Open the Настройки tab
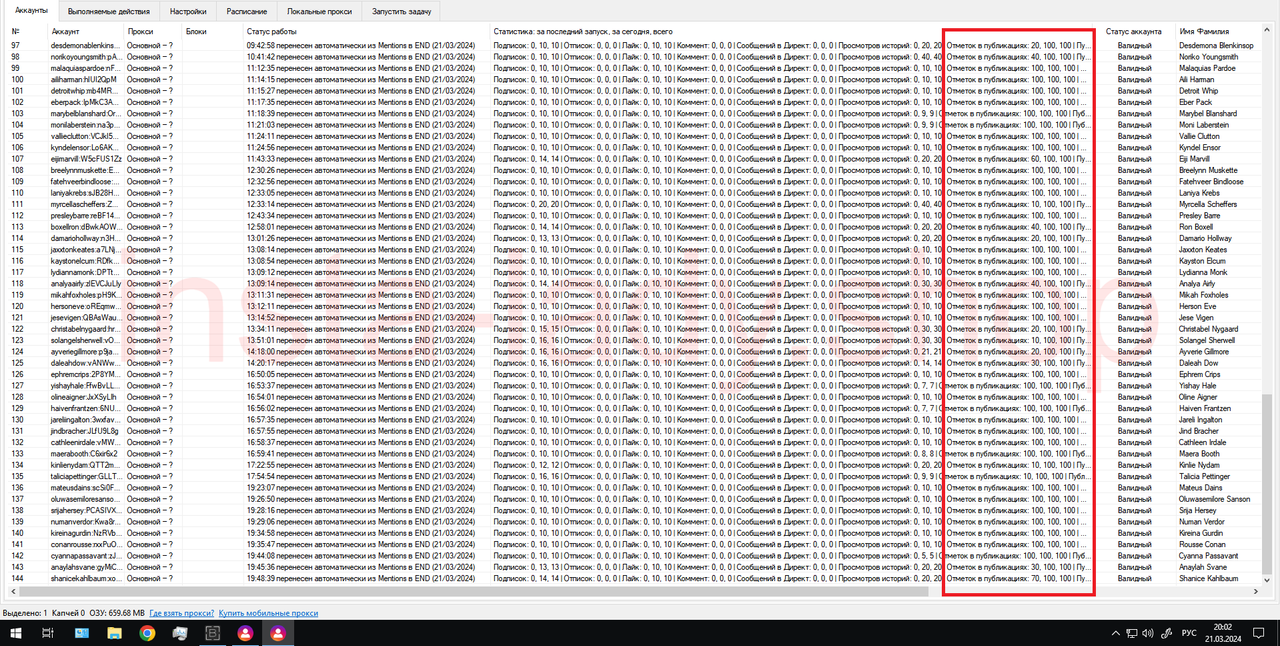 point(188,11)
